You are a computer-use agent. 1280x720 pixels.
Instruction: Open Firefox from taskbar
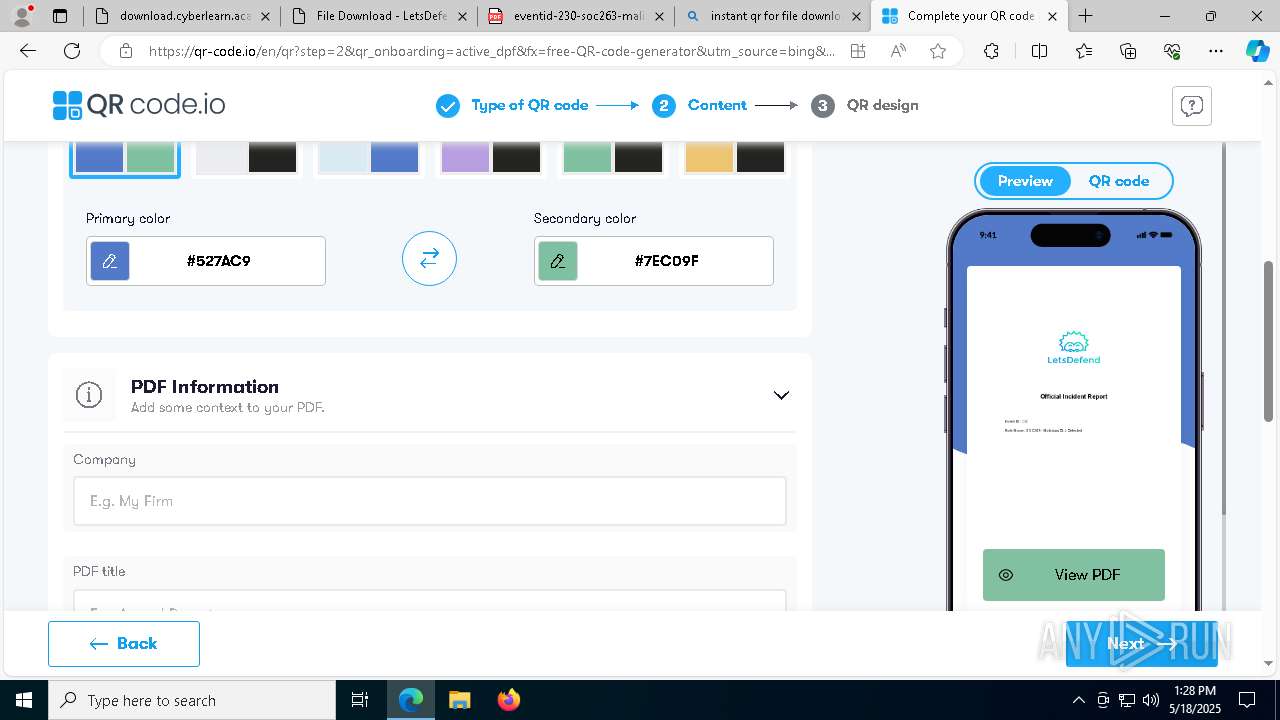tap(508, 700)
